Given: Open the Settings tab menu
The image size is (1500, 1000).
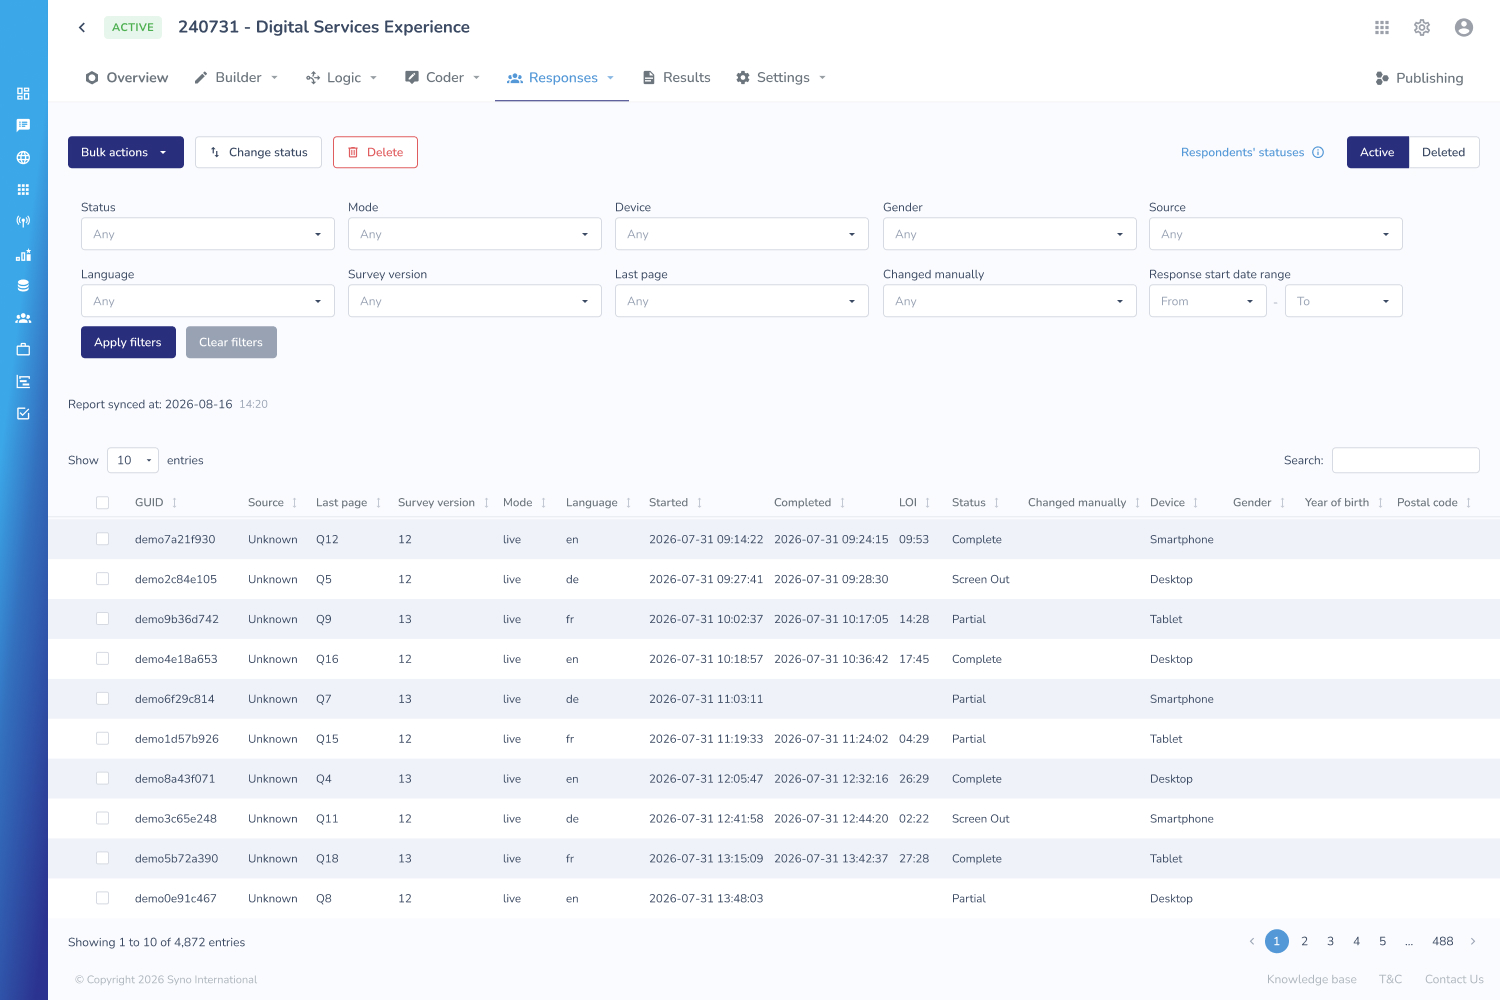Looking at the screenshot, I should tap(781, 78).
